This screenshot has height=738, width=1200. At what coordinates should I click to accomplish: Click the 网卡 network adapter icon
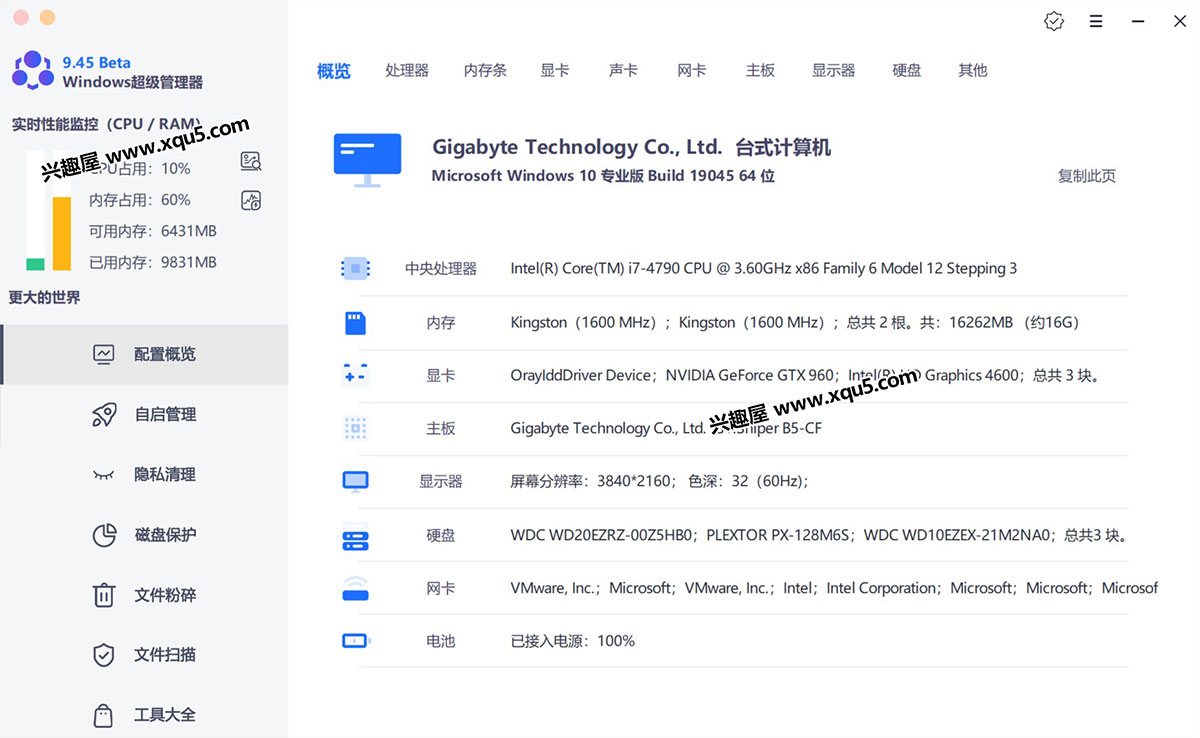(x=355, y=588)
